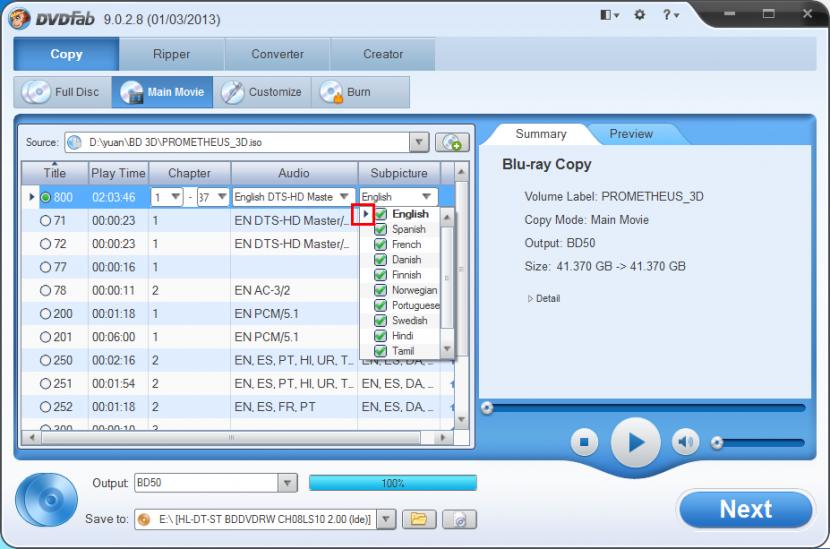Switch to the Ripper tab
The height and width of the screenshot is (549, 830).
(x=172, y=54)
